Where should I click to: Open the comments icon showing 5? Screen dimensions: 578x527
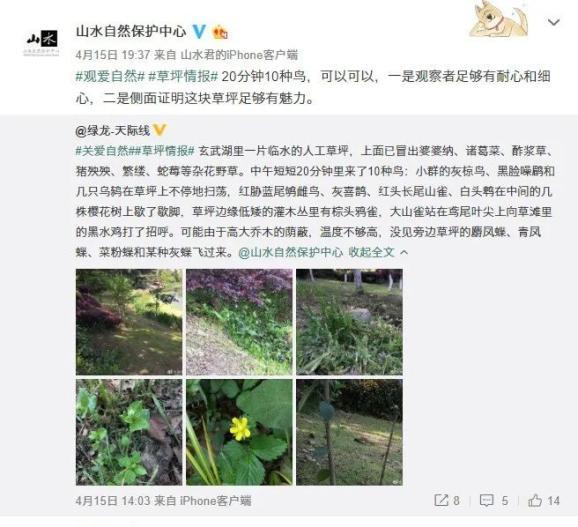click(x=494, y=500)
